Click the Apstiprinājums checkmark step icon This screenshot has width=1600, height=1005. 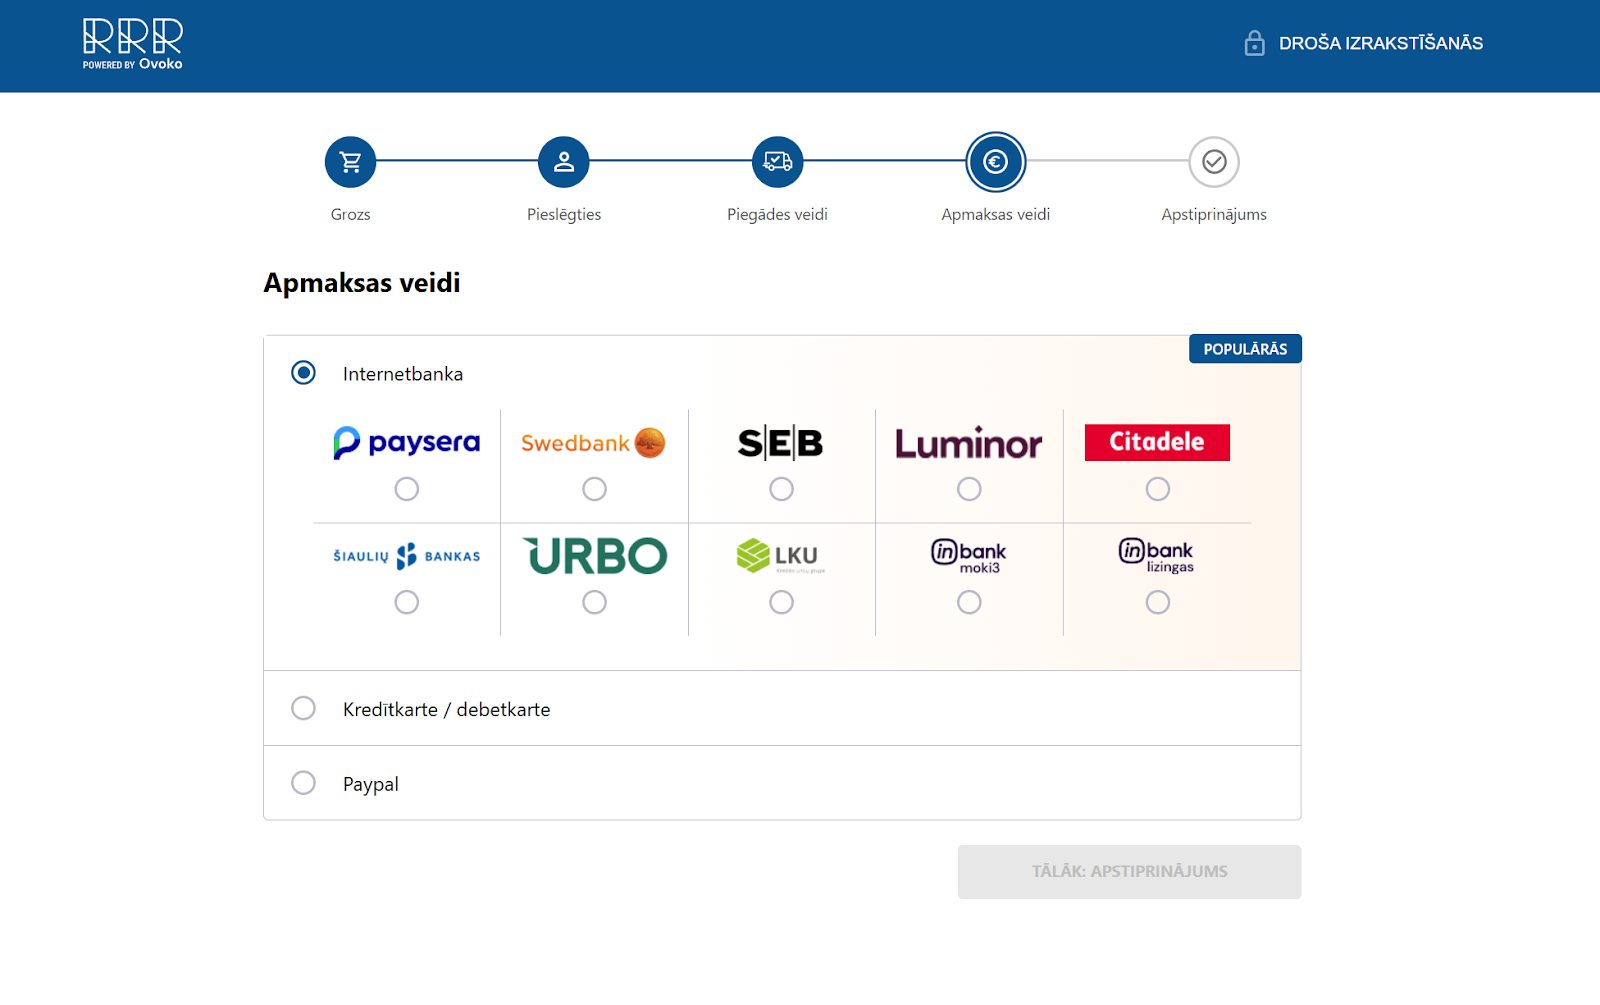point(1214,162)
